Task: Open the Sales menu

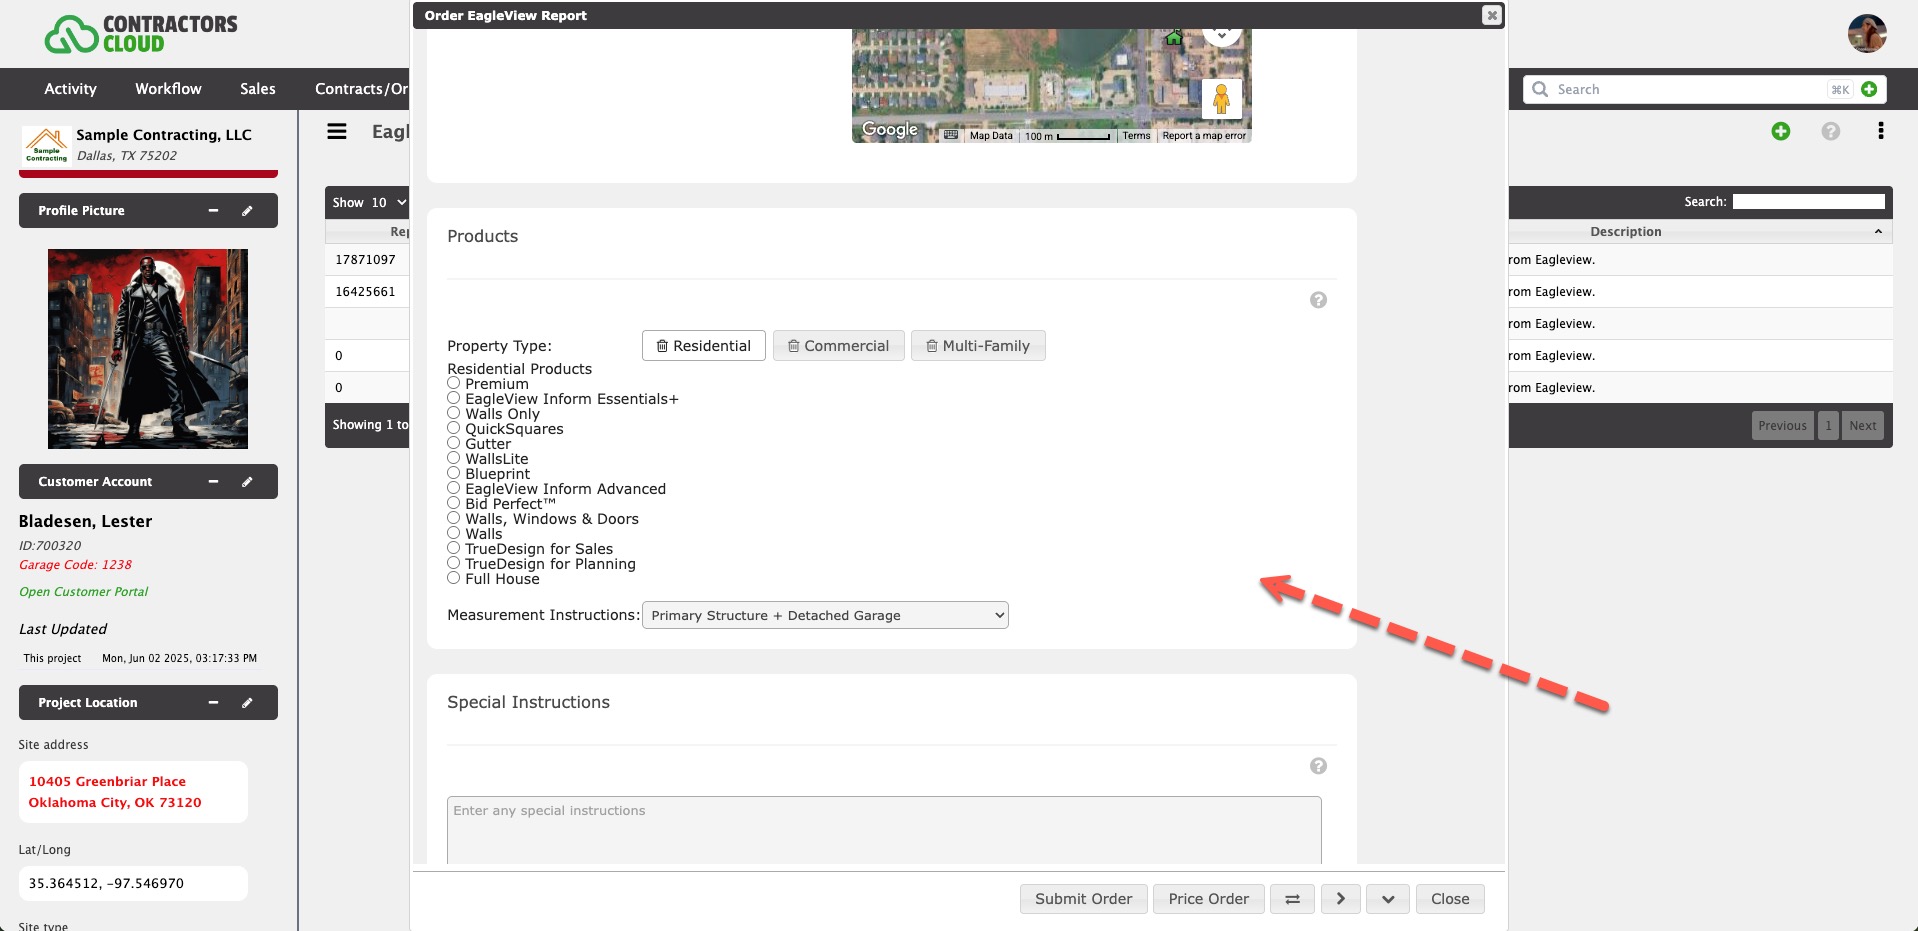Action: [x=257, y=89]
